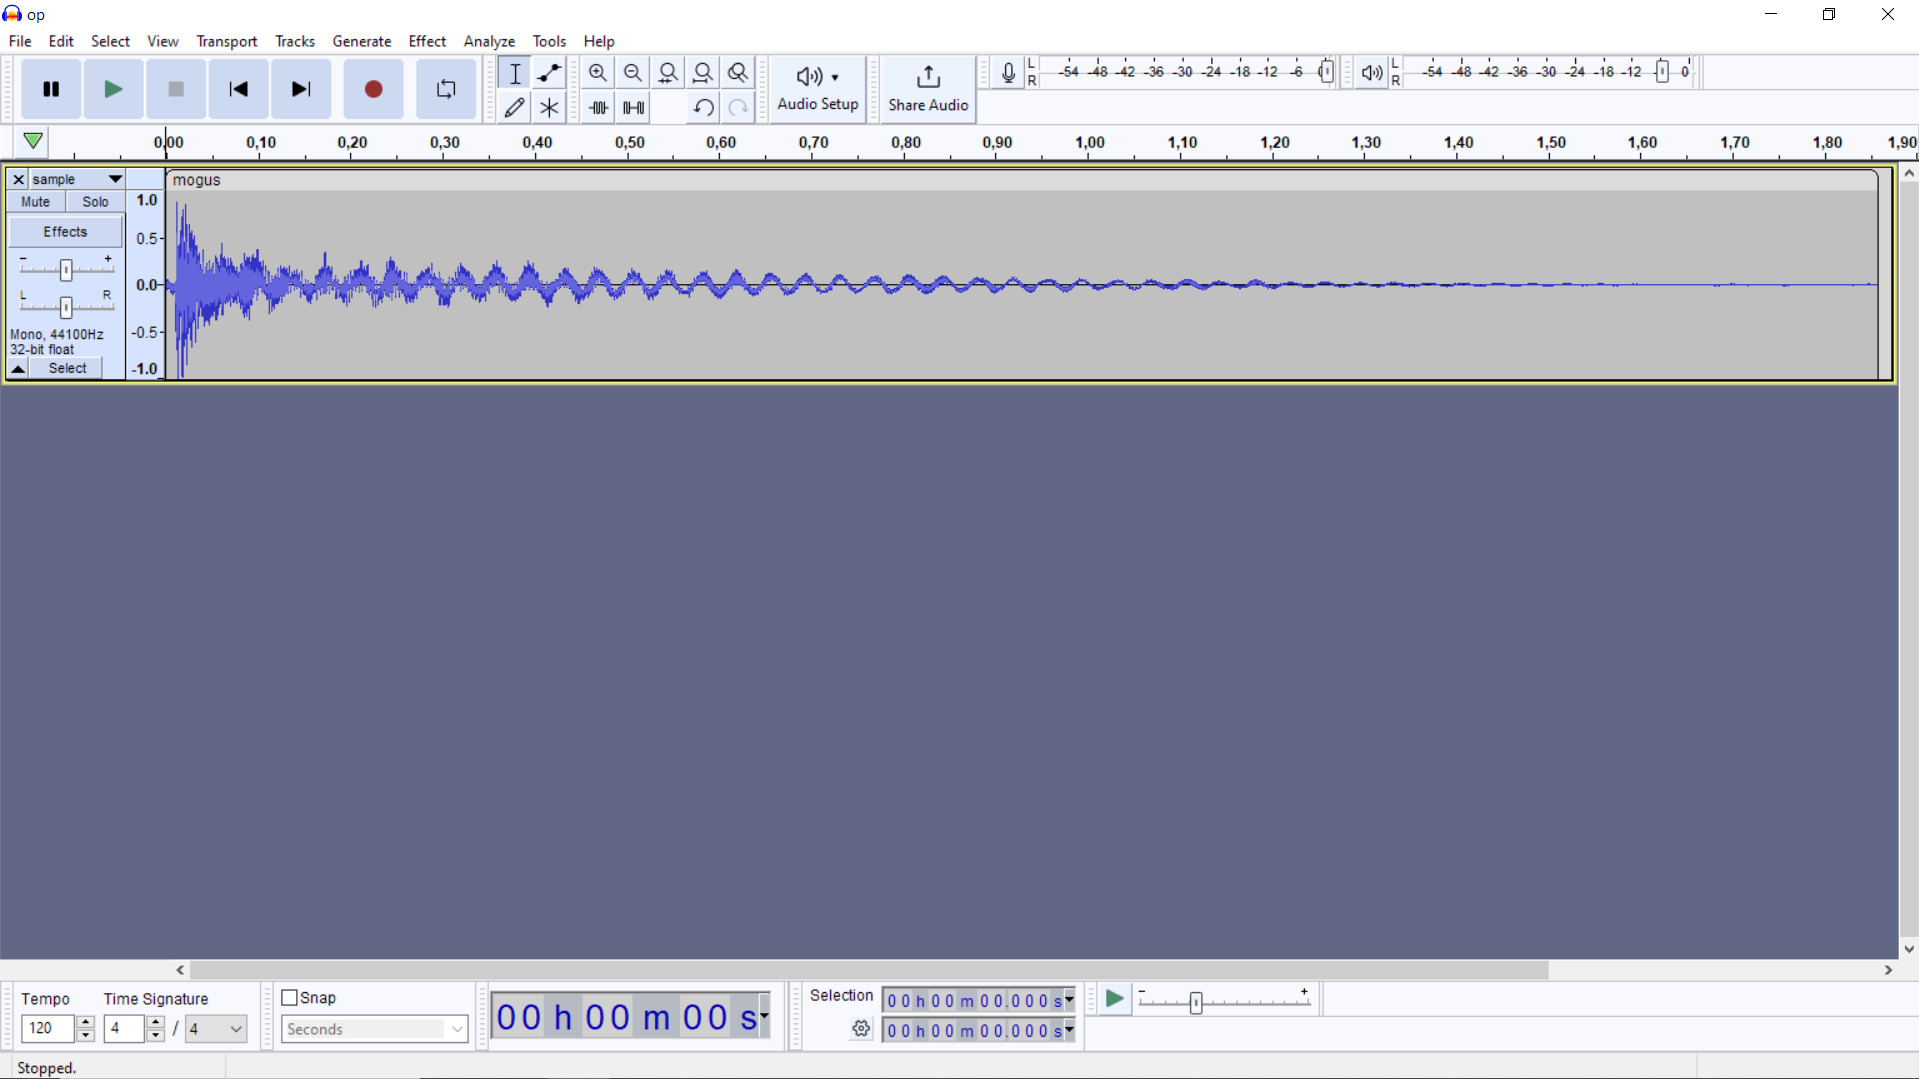Click Trim audio outside selection icon
Image resolution: width=1919 pixels, height=1079 pixels.
click(598, 107)
